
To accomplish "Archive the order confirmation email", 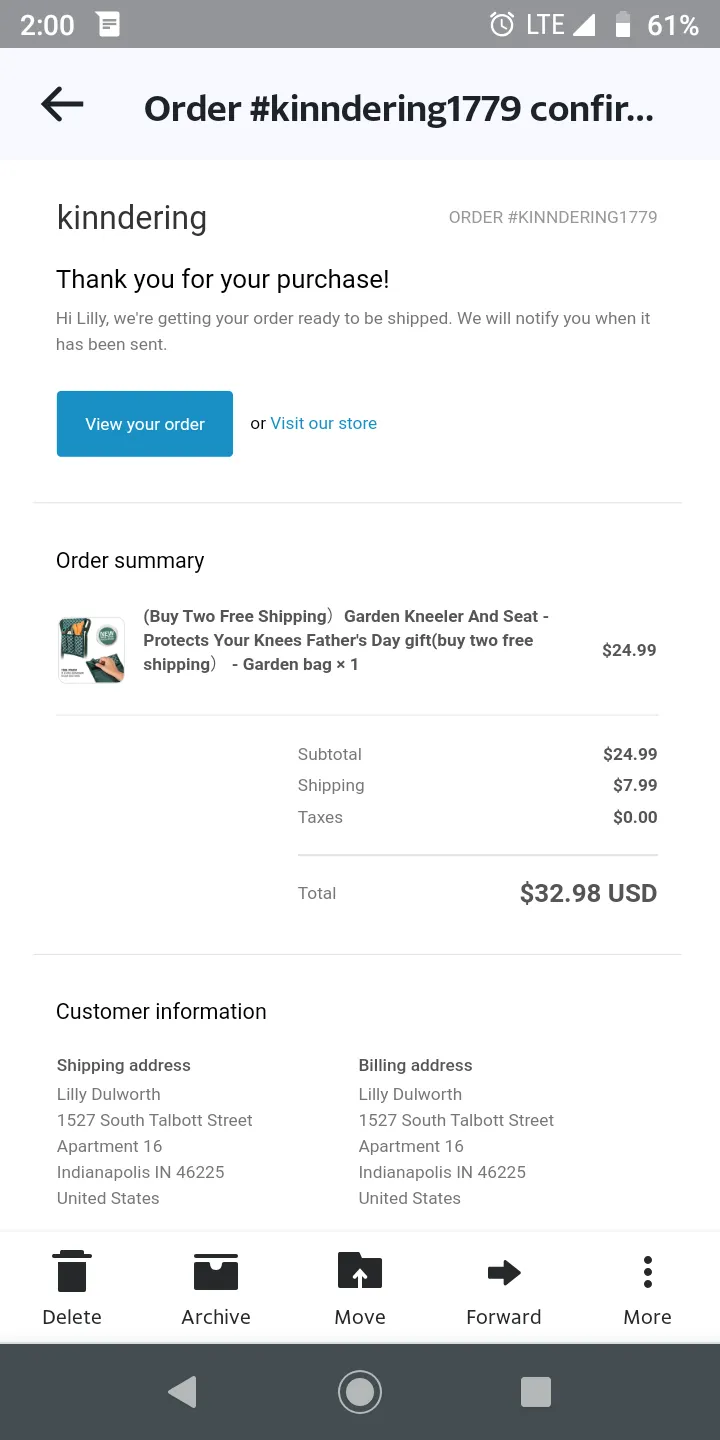I will pos(216,1271).
